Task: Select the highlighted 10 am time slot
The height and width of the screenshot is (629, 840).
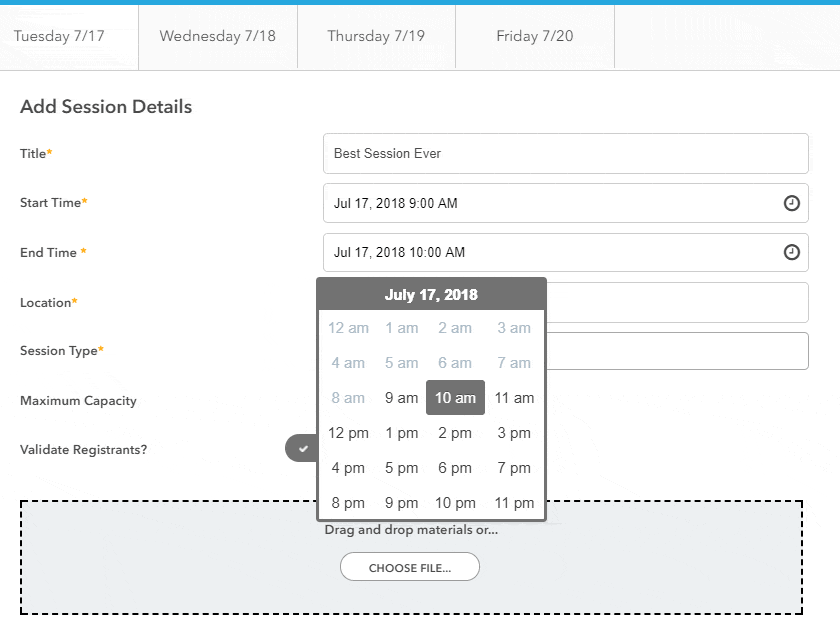Action: point(455,397)
